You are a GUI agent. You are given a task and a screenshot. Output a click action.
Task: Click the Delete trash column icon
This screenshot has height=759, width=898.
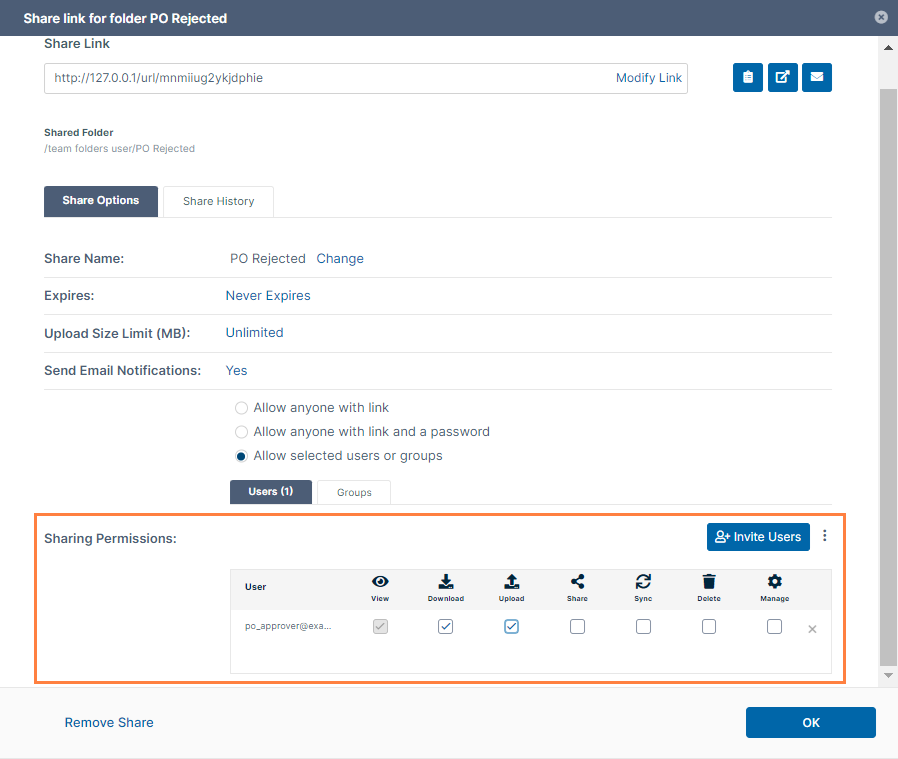click(709, 581)
